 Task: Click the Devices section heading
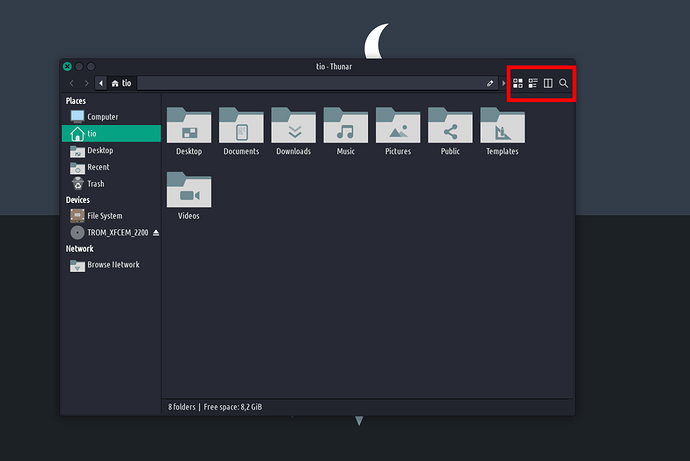[x=77, y=200]
